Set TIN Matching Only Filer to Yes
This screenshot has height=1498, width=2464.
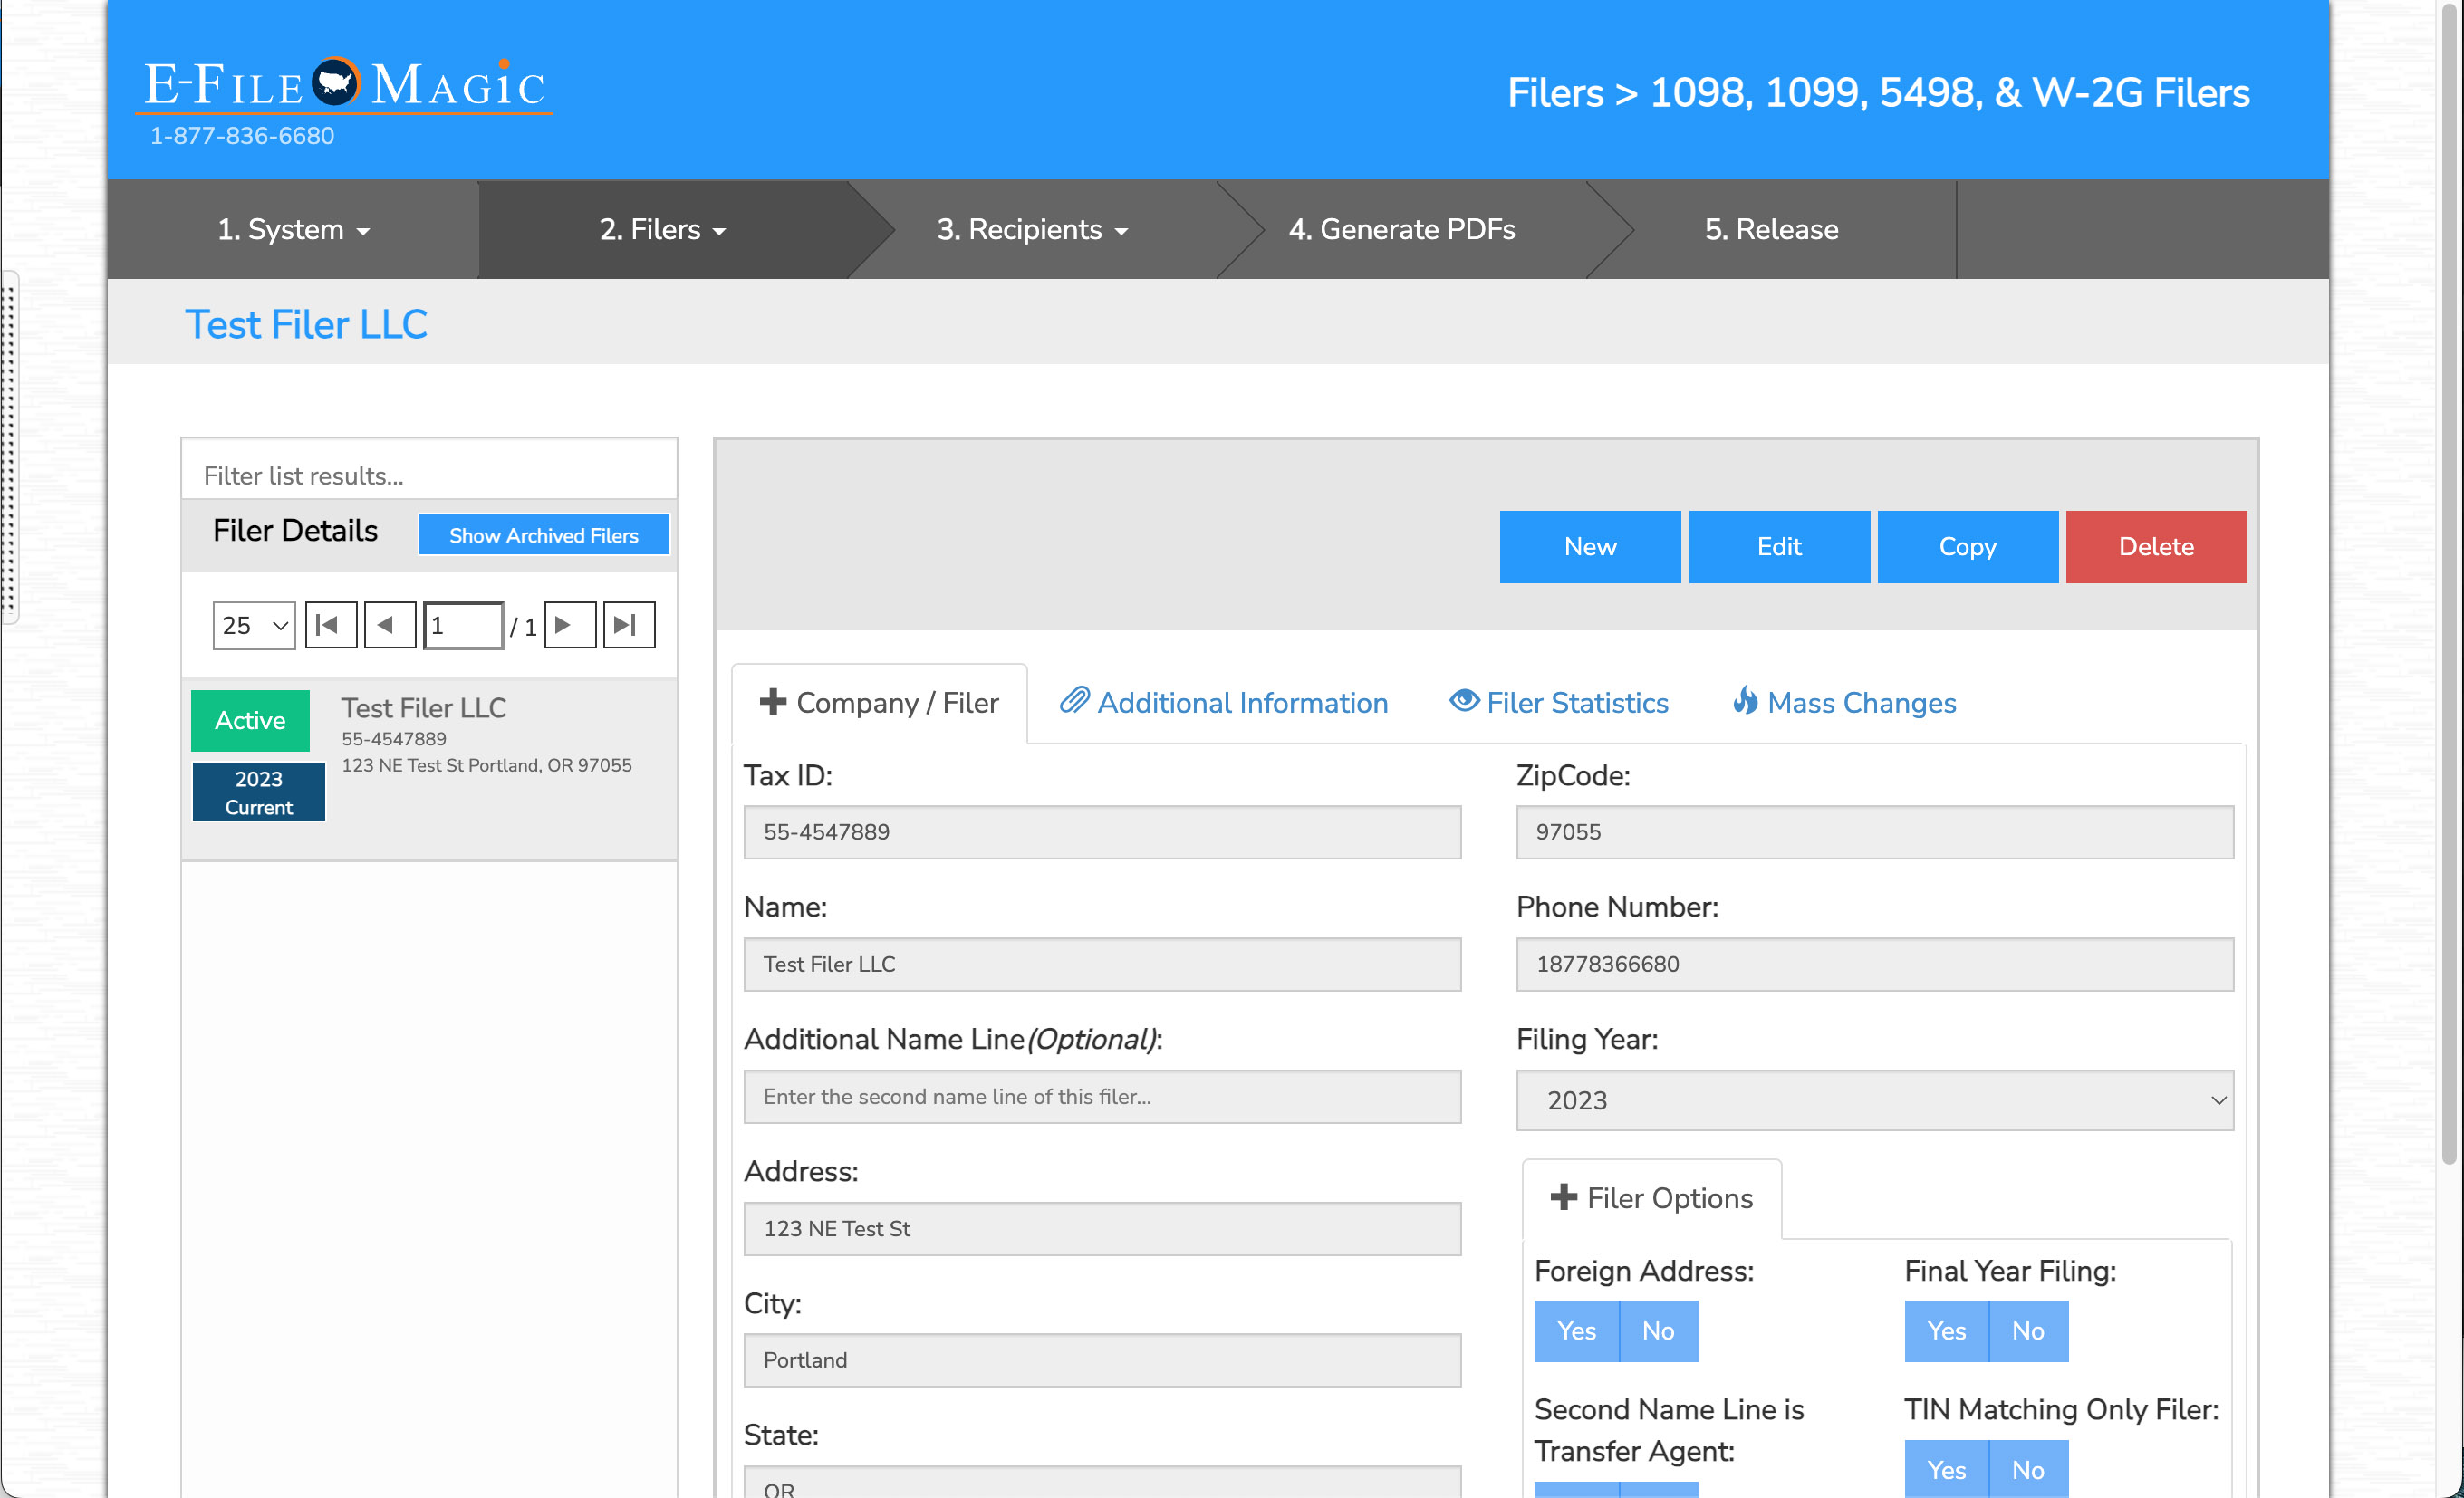click(1946, 1469)
